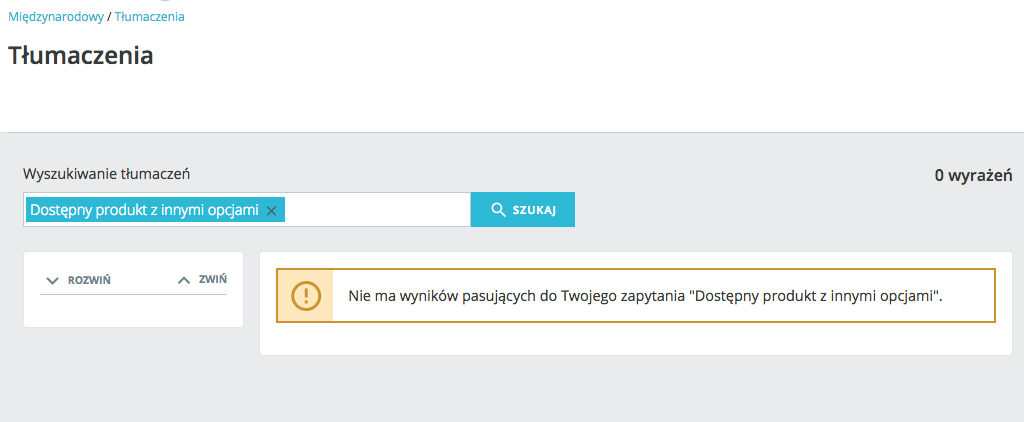
Task: Click the "0 wyrażeń" results counter
Action: (974, 175)
